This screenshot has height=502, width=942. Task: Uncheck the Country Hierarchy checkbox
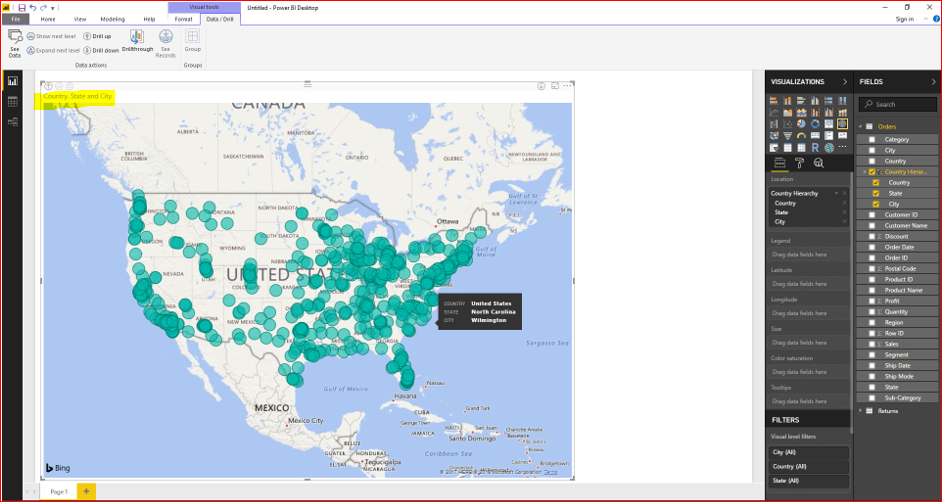tap(872, 172)
